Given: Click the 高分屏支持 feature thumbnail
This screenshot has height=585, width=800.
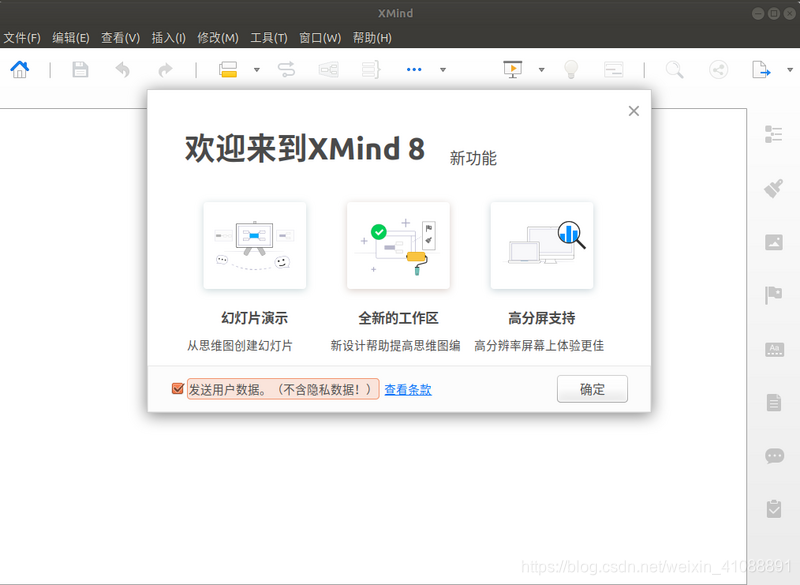Looking at the screenshot, I should point(542,245).
